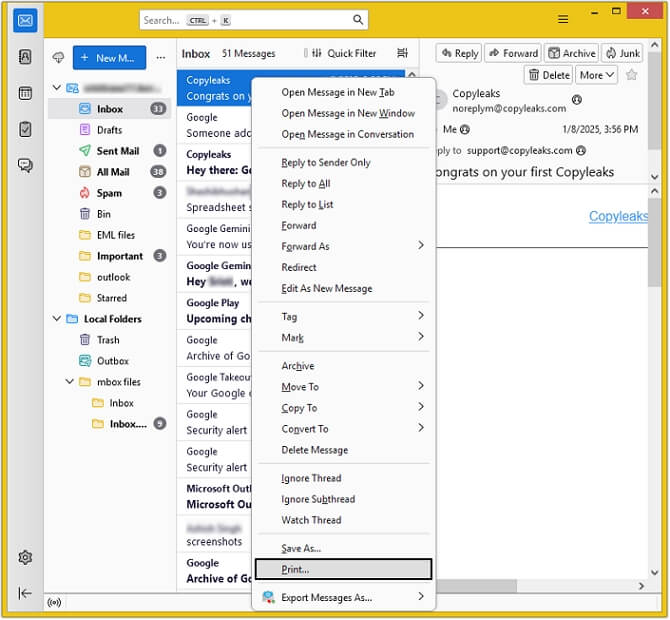Click the Junk button
Viewport: 670px width, 620px height.
tap(623, 53)
